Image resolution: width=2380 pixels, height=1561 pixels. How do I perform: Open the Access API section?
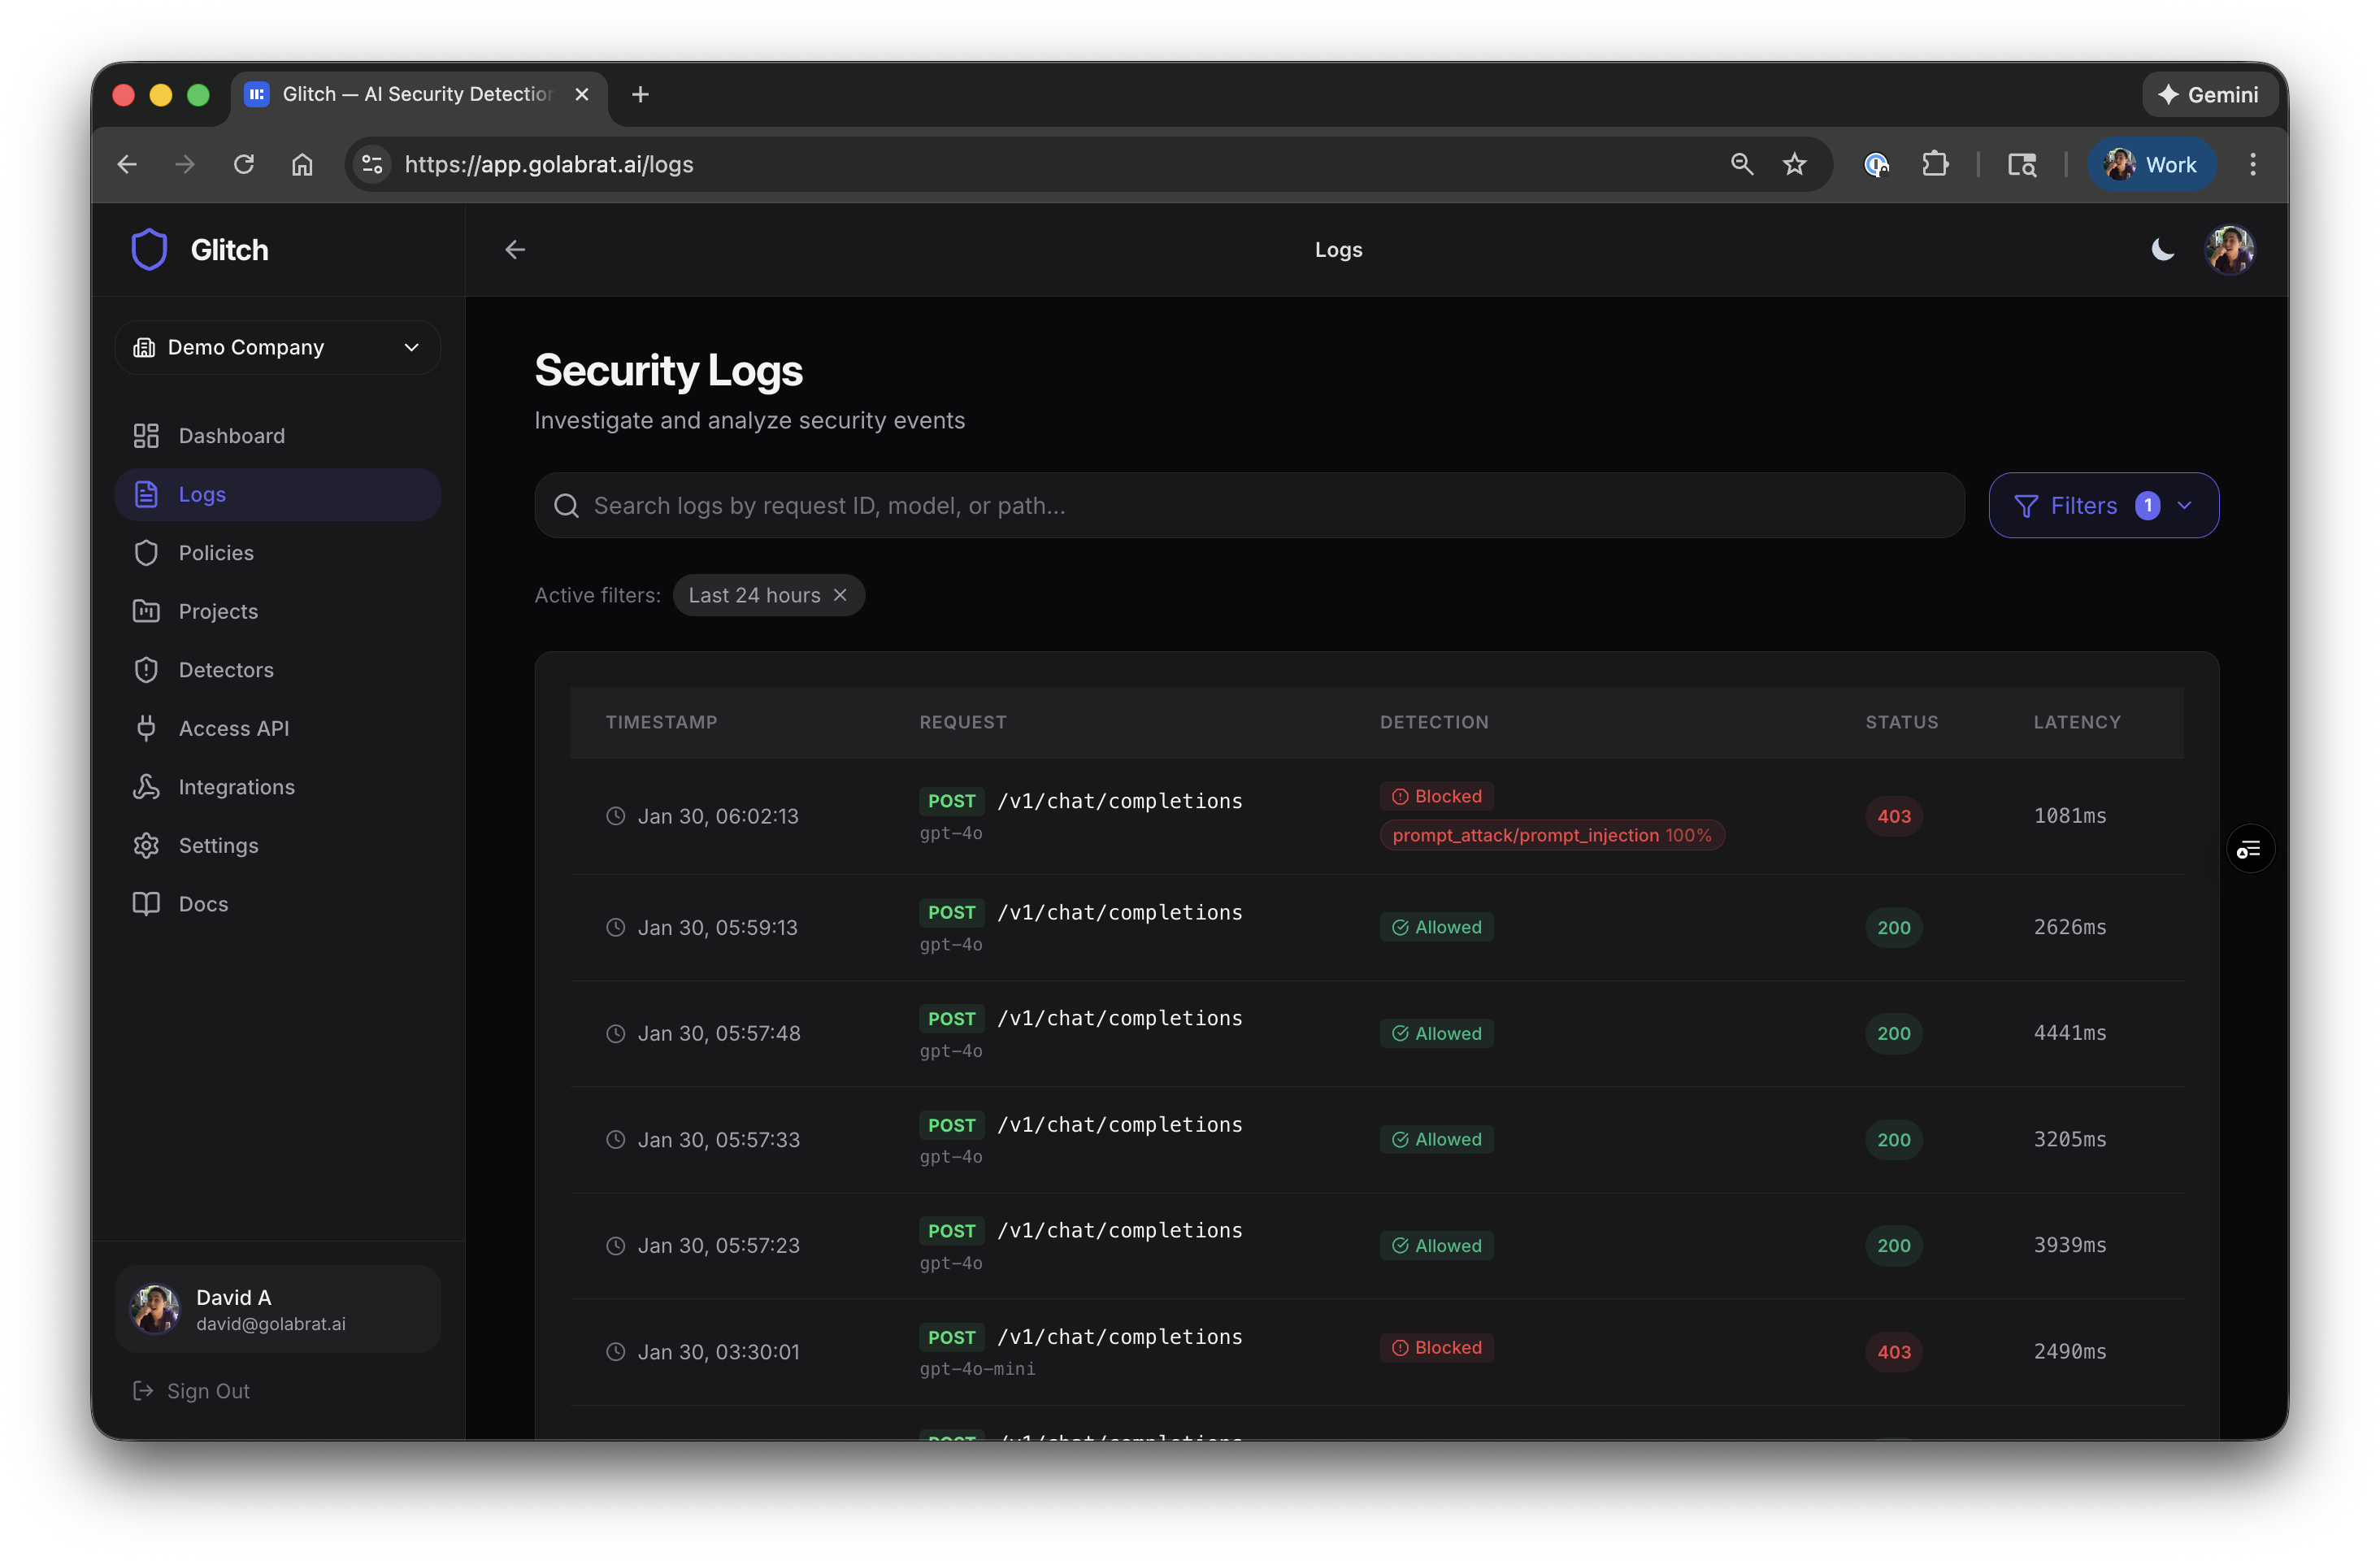click(x=234, y=728)
